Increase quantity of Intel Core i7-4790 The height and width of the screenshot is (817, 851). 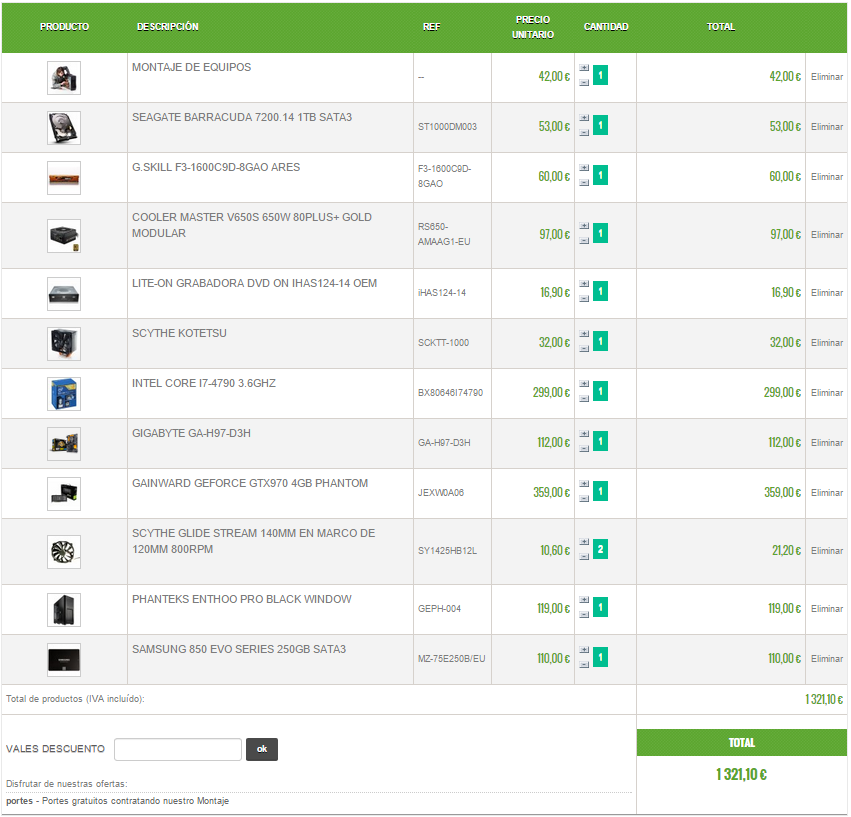tap(584, 384)
